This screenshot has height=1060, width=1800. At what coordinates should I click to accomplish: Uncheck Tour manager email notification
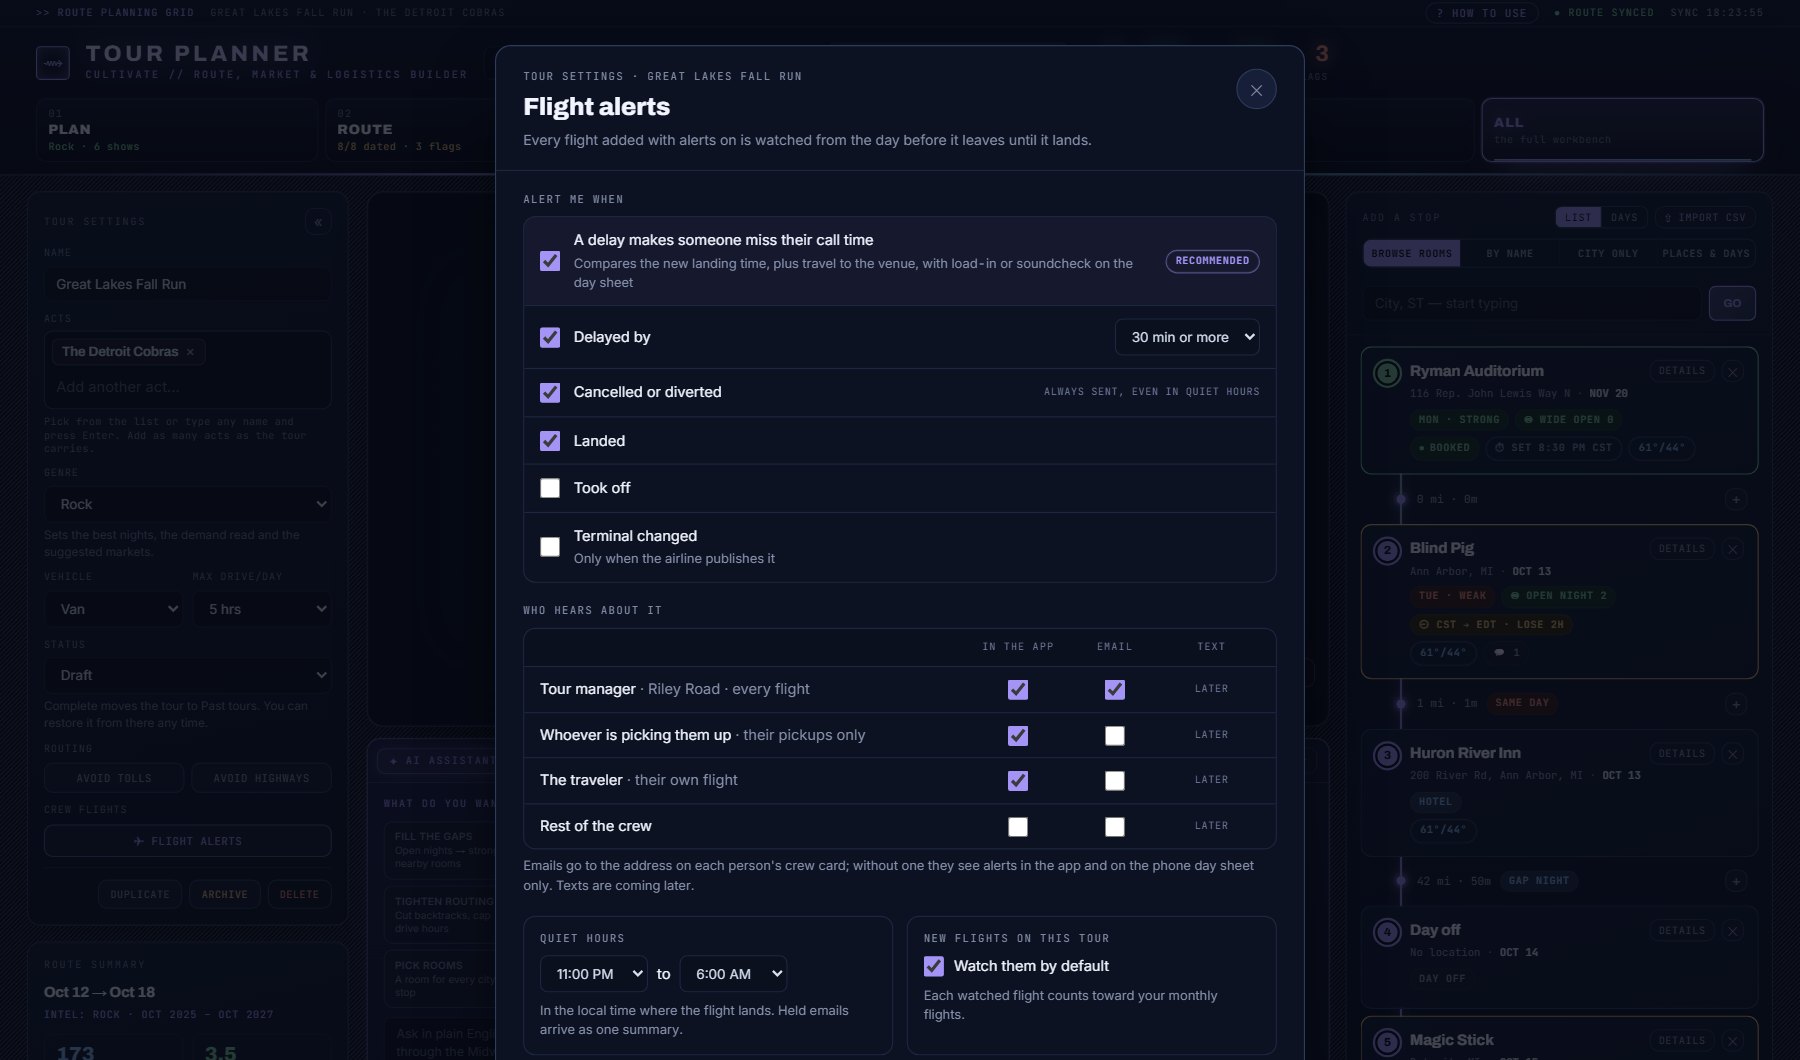click(x=1115, y=690)
